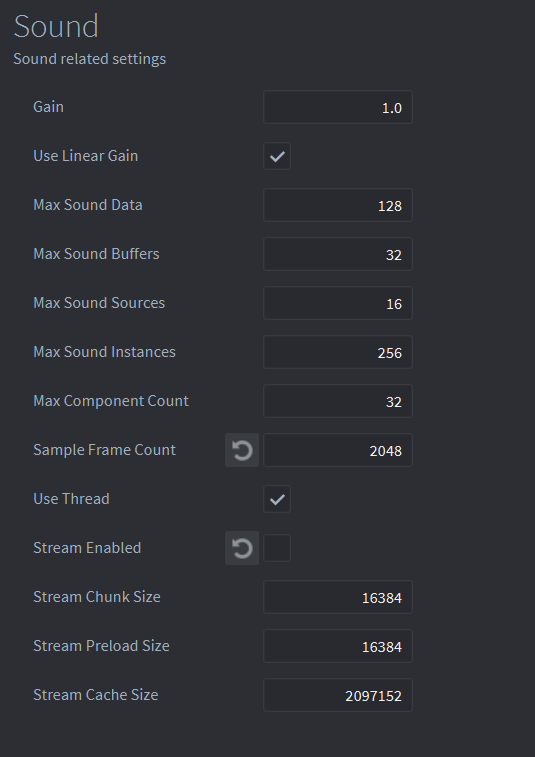Click the Gain value field
The width and height of the screenshot is (535, 757).
(338, 107)
